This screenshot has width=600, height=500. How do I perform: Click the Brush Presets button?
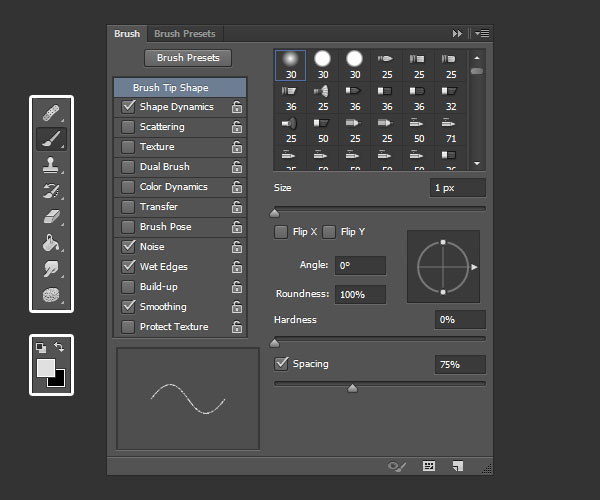[x=188, y=58]
